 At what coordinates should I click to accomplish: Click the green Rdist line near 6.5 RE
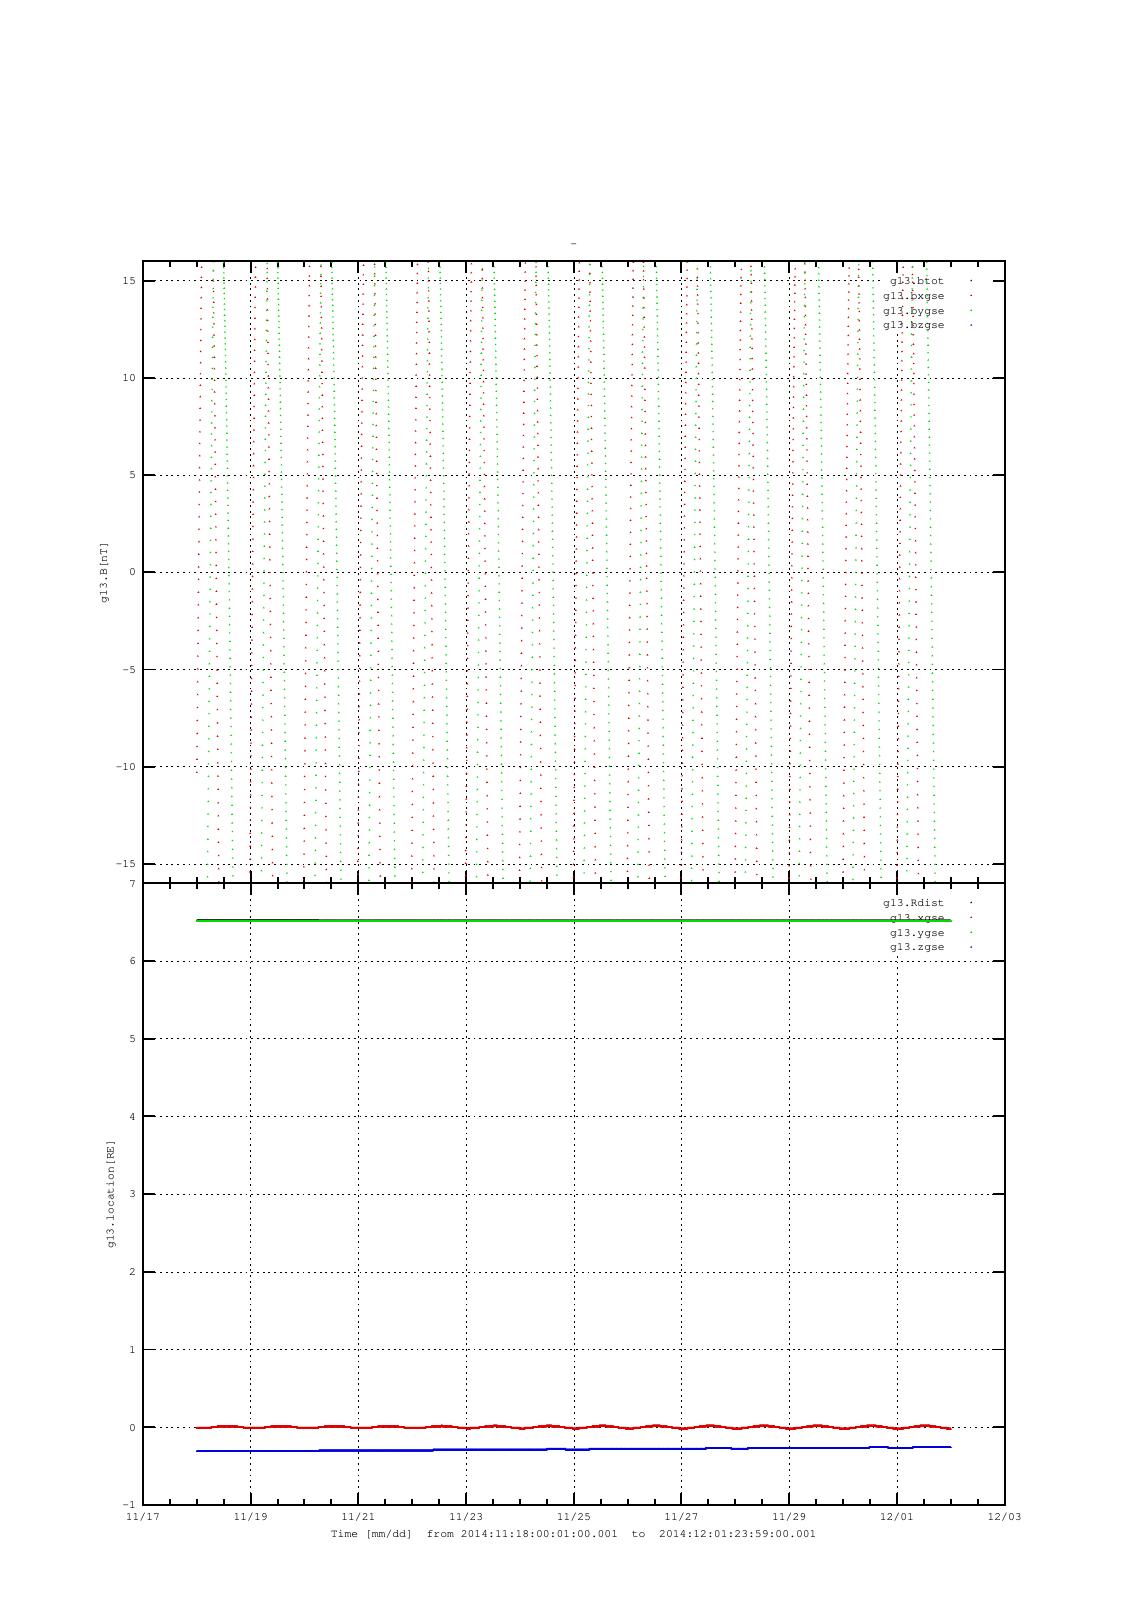click(x=573, y=920)
